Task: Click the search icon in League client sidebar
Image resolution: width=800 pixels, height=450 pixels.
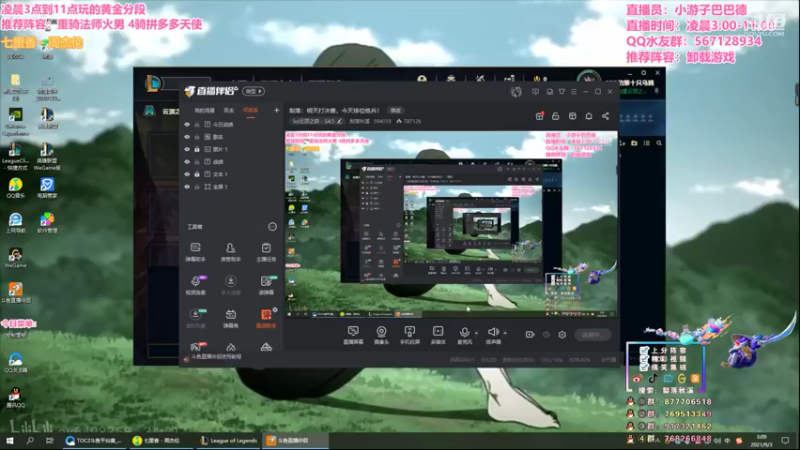Action: [659, 143]
